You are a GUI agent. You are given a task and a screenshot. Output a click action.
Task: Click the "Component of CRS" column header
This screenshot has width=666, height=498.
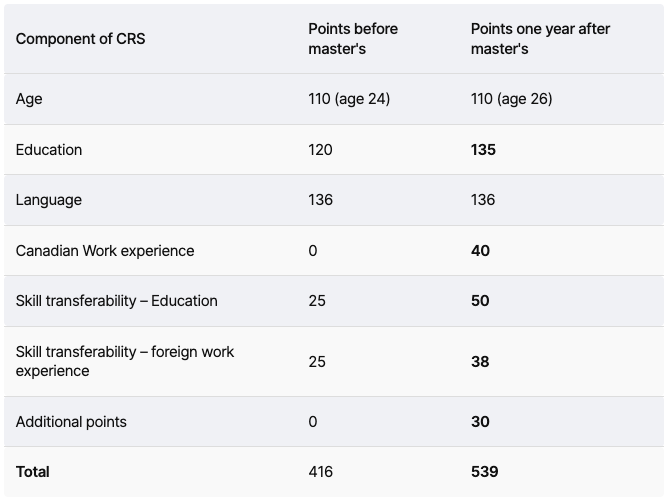point(80,39)
